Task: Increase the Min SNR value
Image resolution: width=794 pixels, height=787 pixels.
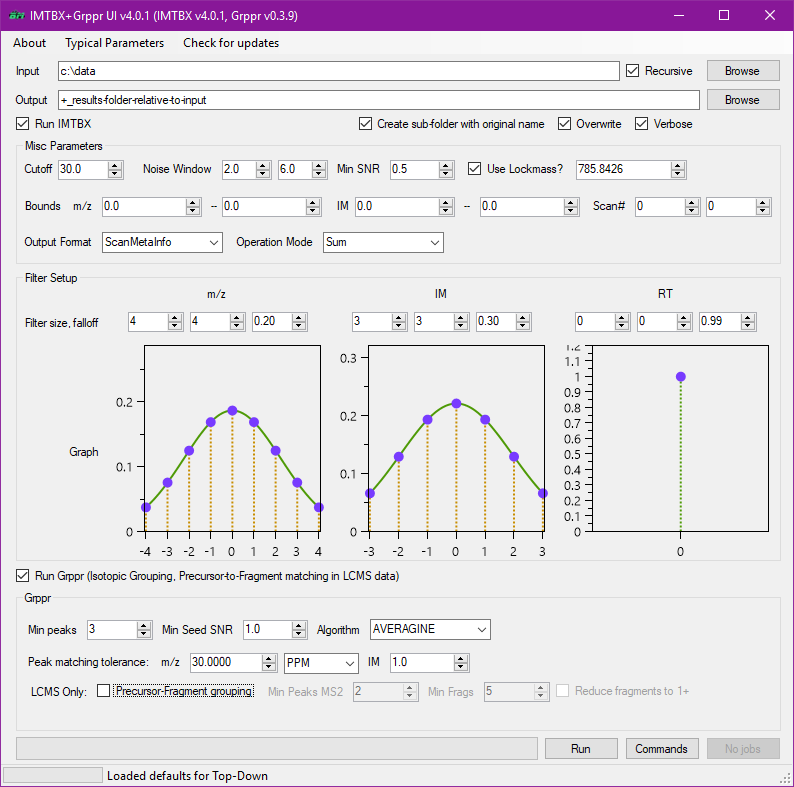Action: (446, 165)
